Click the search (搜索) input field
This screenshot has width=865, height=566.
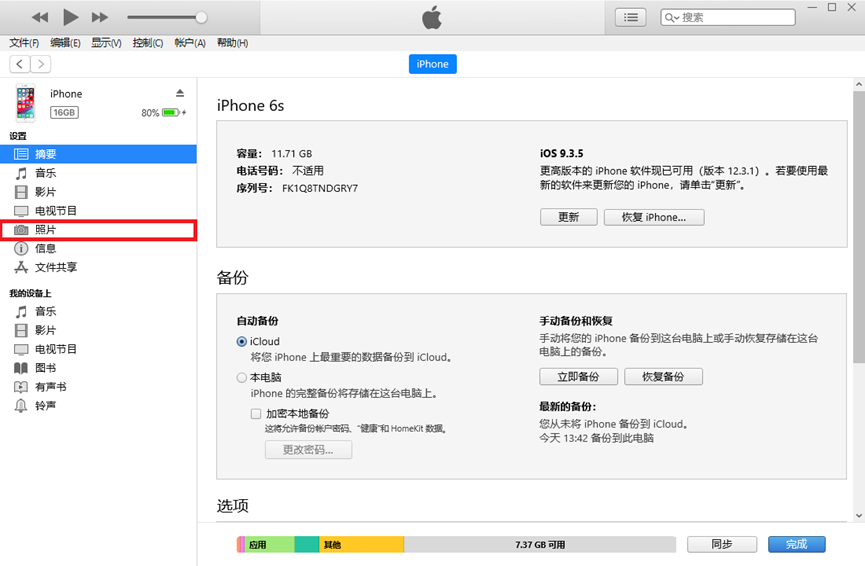pyautogui.click(x=735, y=17)
